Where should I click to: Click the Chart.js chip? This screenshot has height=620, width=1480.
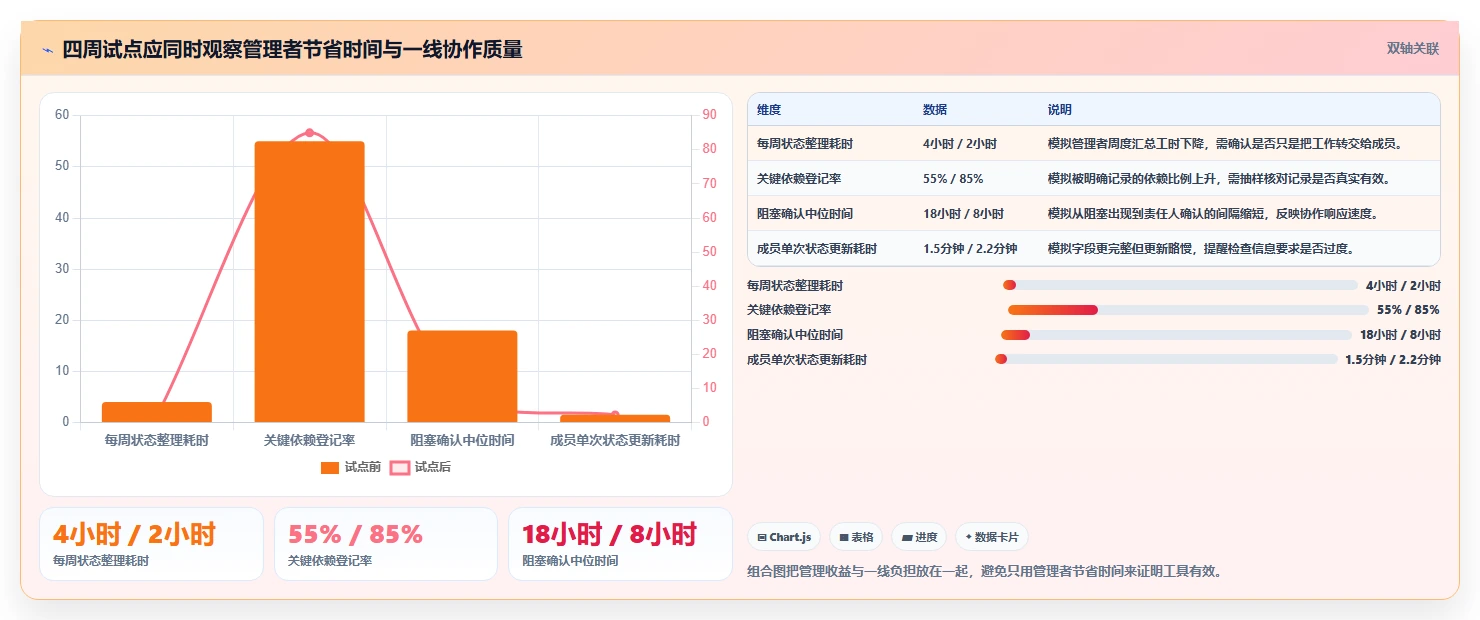pos(783,537)
